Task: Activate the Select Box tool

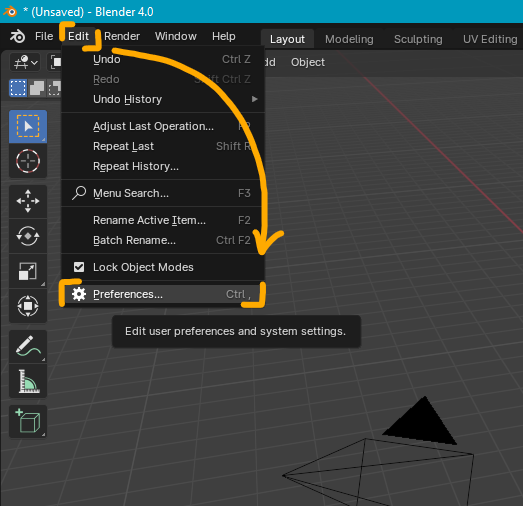Action: (x=28, y=126)
